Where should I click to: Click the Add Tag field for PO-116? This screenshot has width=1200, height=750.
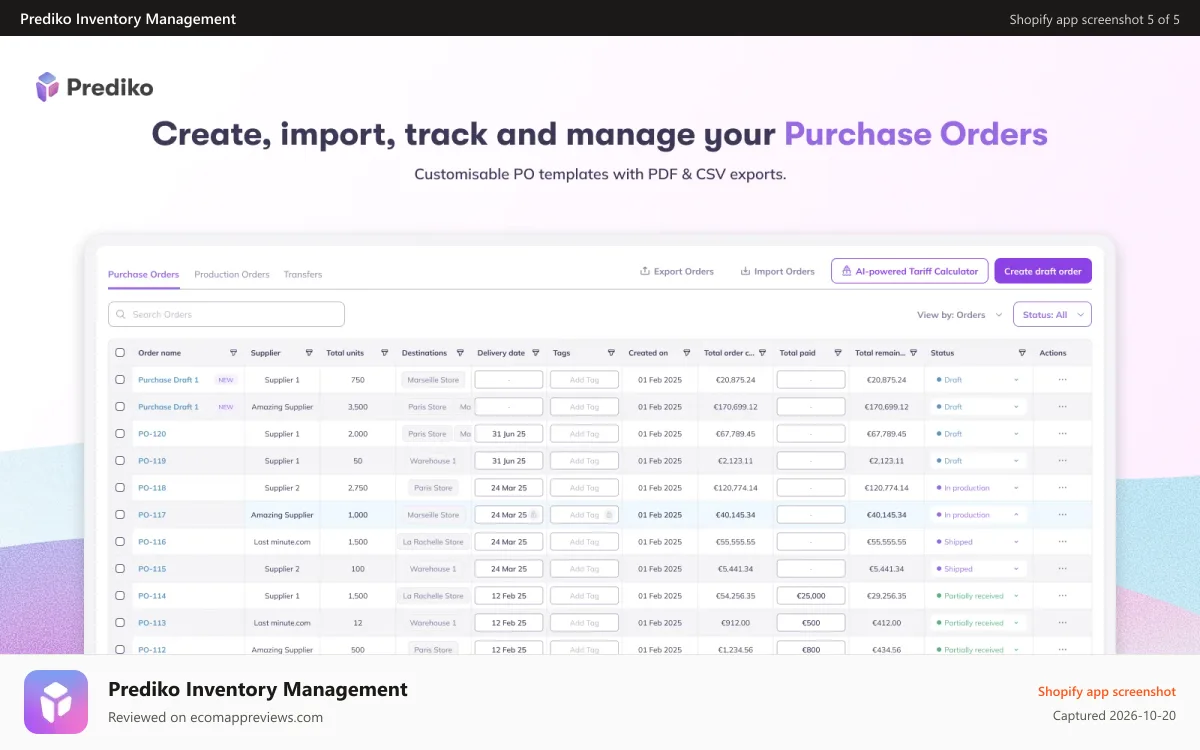coord(584,542)
